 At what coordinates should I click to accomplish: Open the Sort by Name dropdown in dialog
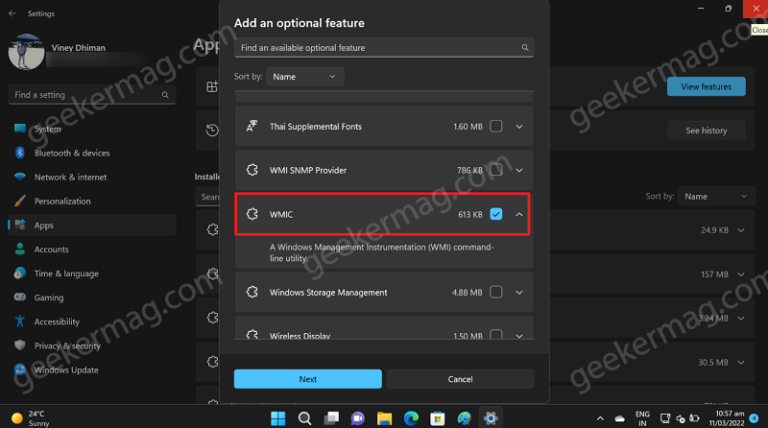pyautogui.click(x=306, y=76)
